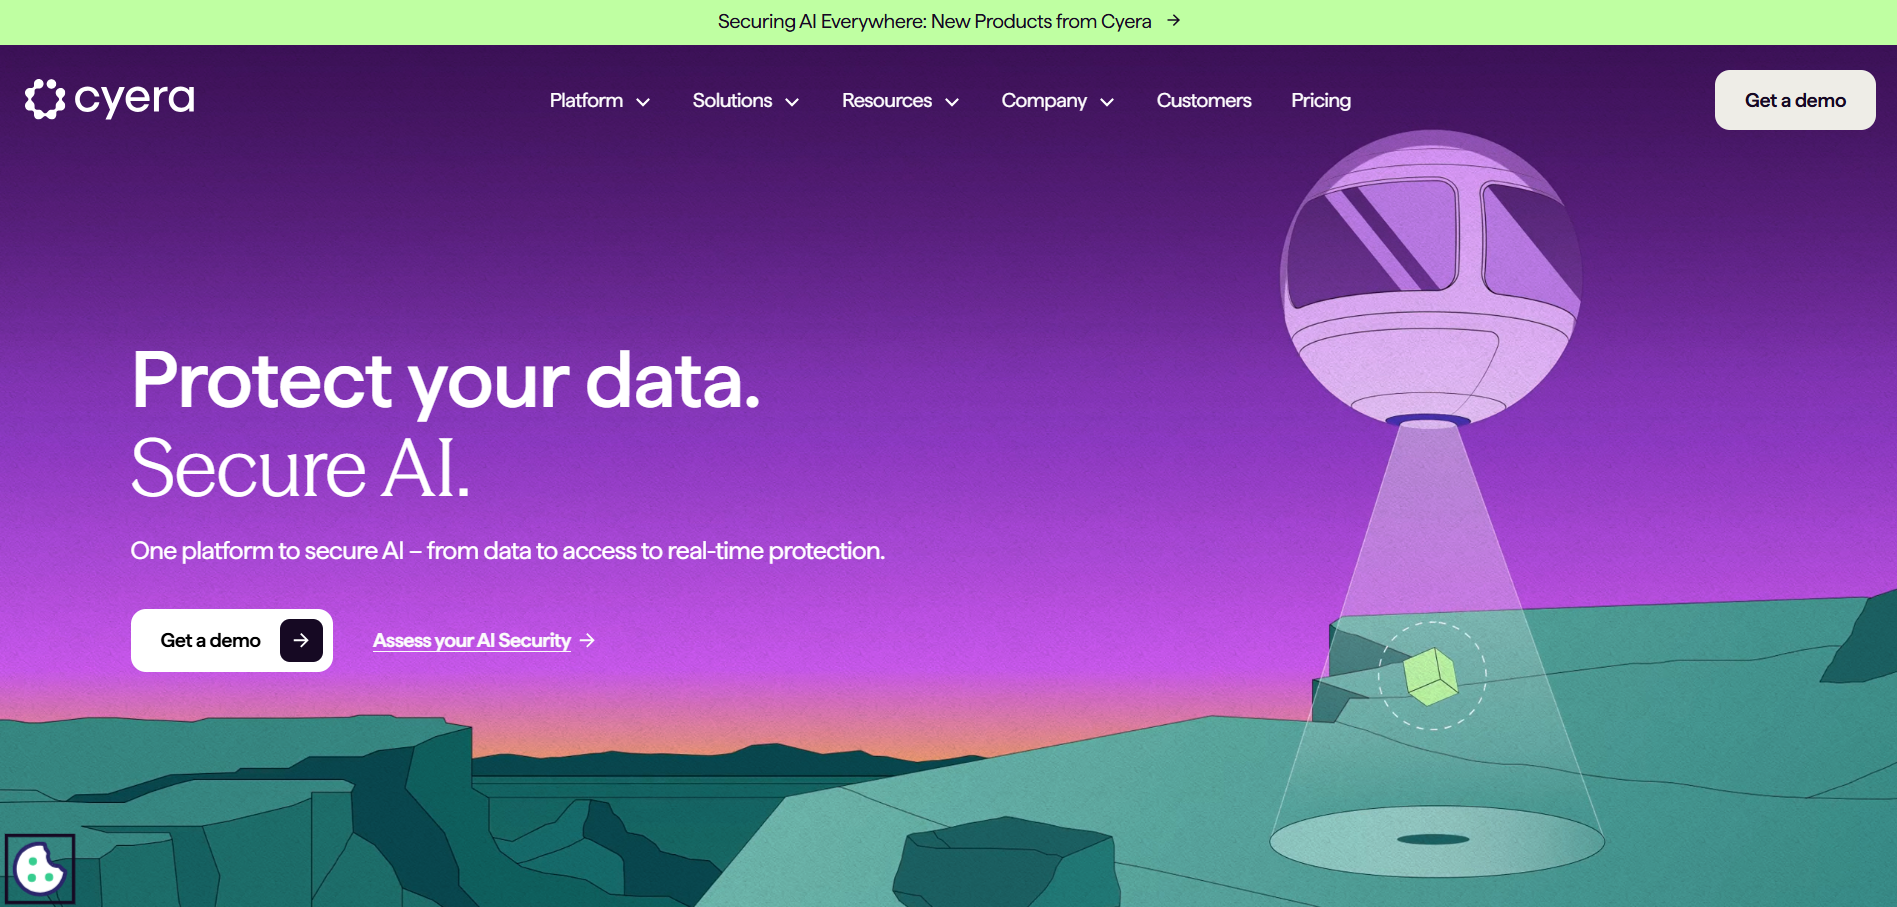Screen dimensions: 1897x907
Task: Expand the Platform chevron
Action: [x=643, y=102]
